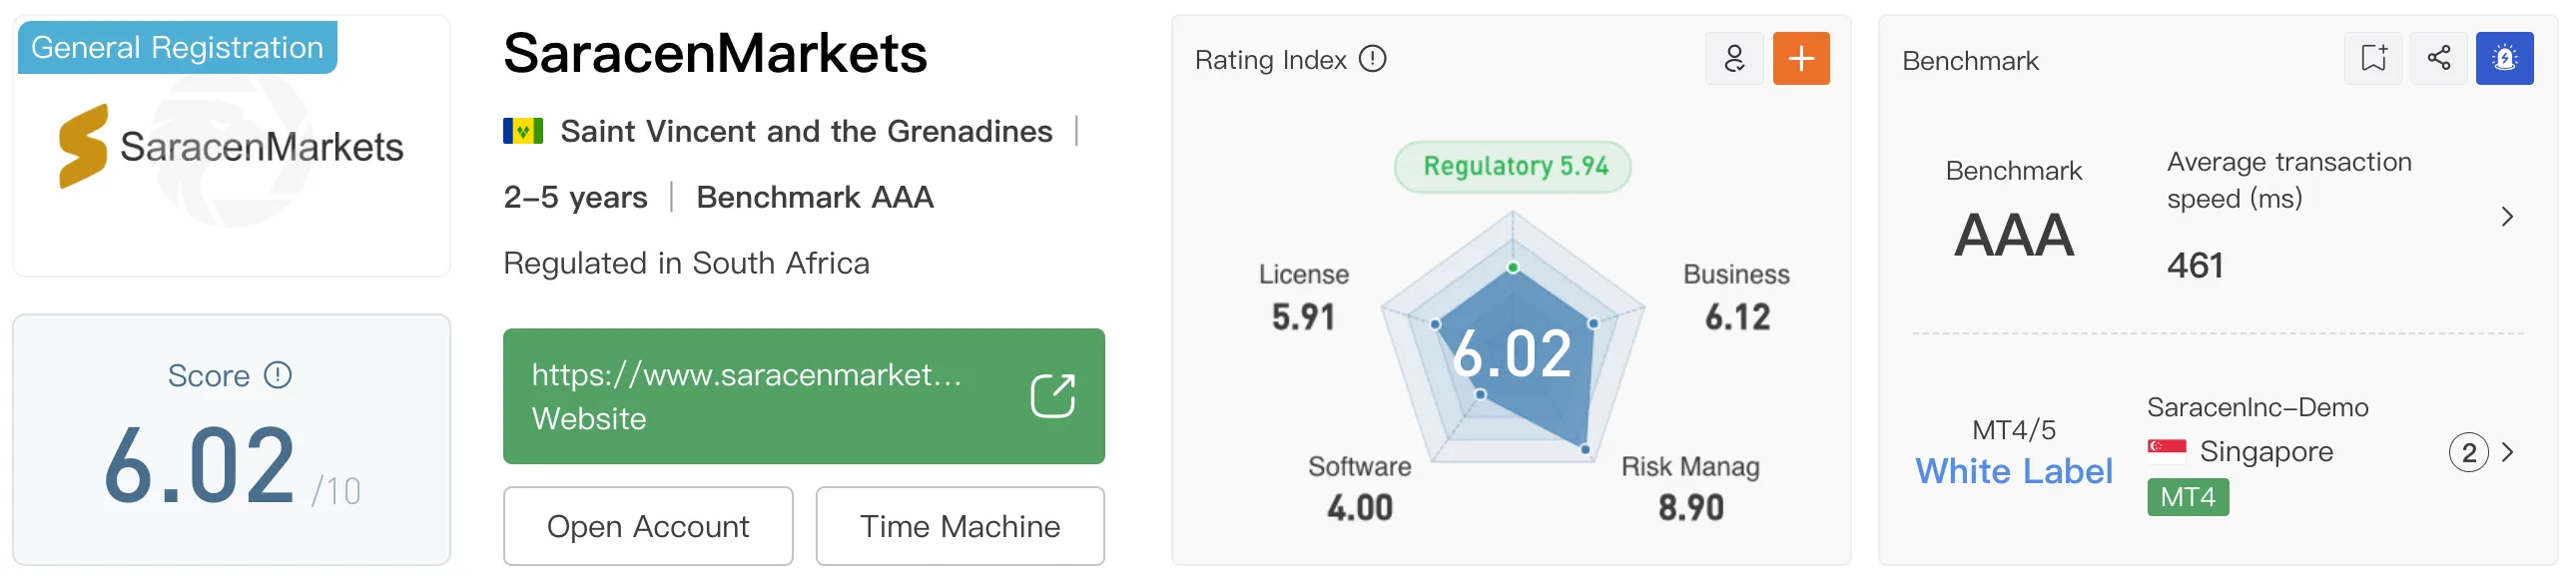Click the share icon in Benchmark panel
Viewport: 2576px width, 583px height.
2439,59
